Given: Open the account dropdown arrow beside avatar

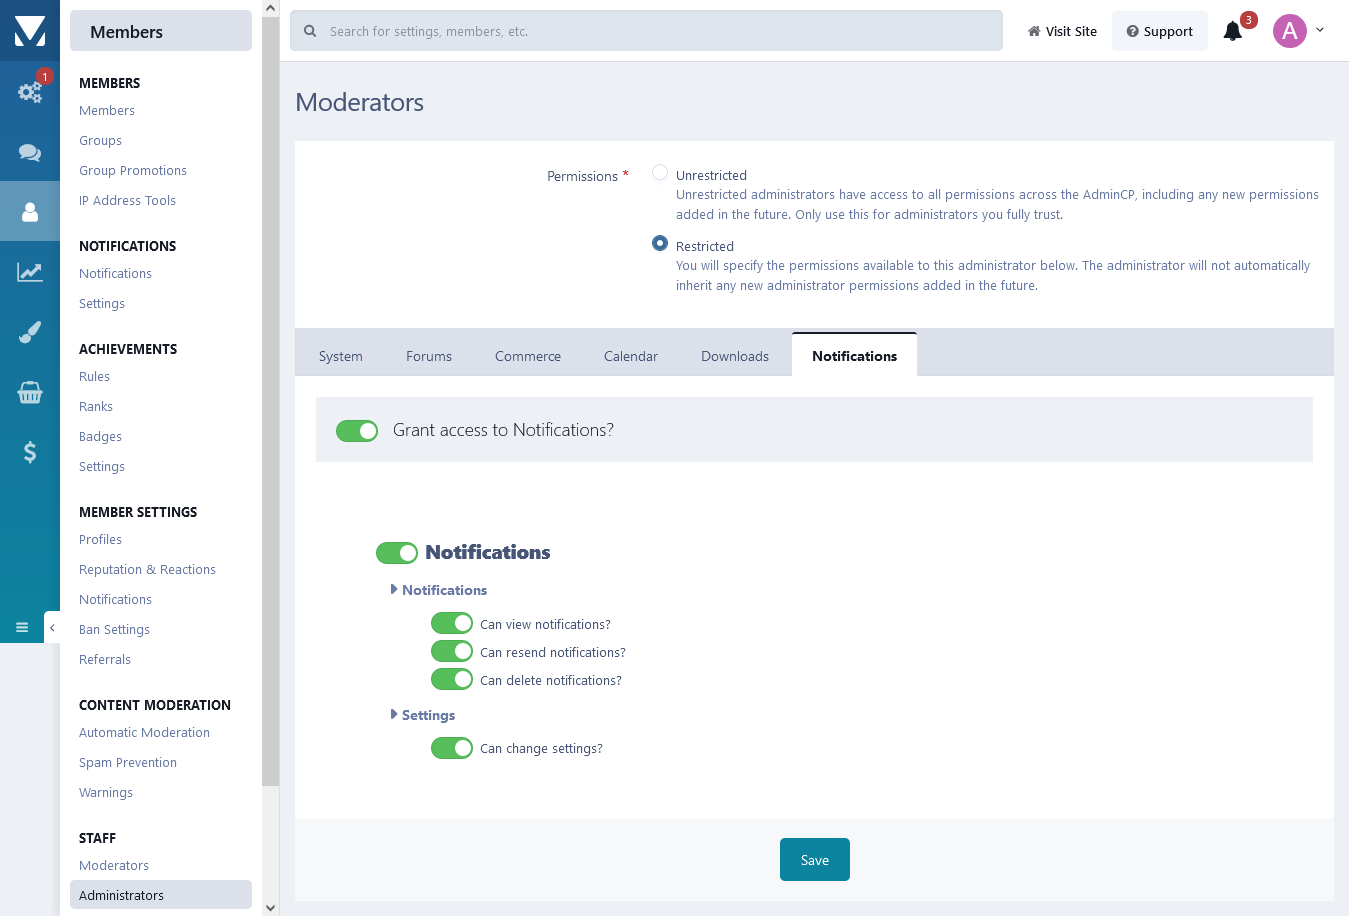Looking at the screenshot, I should pyautogui.click(x=1320, y=30).
